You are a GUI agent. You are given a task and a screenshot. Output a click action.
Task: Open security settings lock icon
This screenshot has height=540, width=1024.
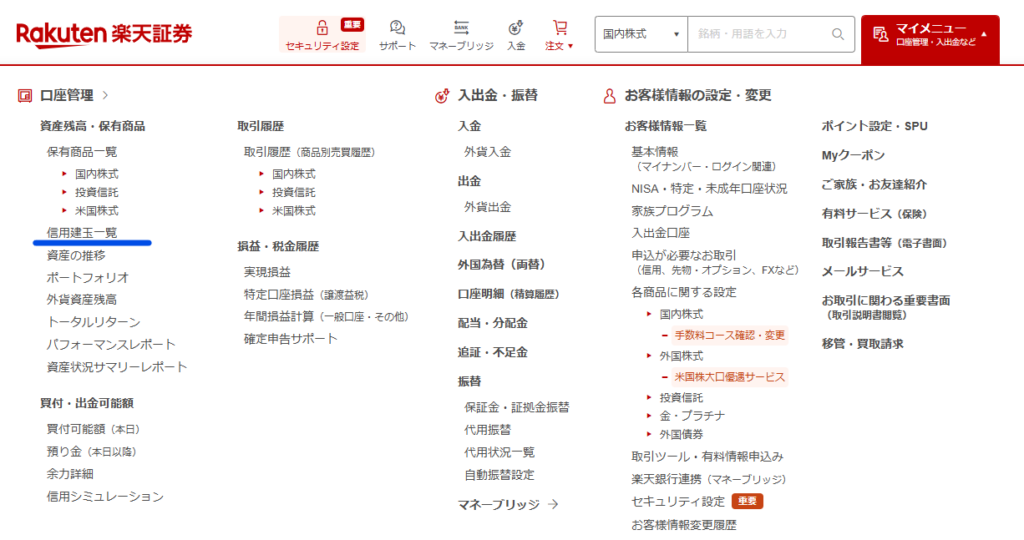click(x=322, y=28)
